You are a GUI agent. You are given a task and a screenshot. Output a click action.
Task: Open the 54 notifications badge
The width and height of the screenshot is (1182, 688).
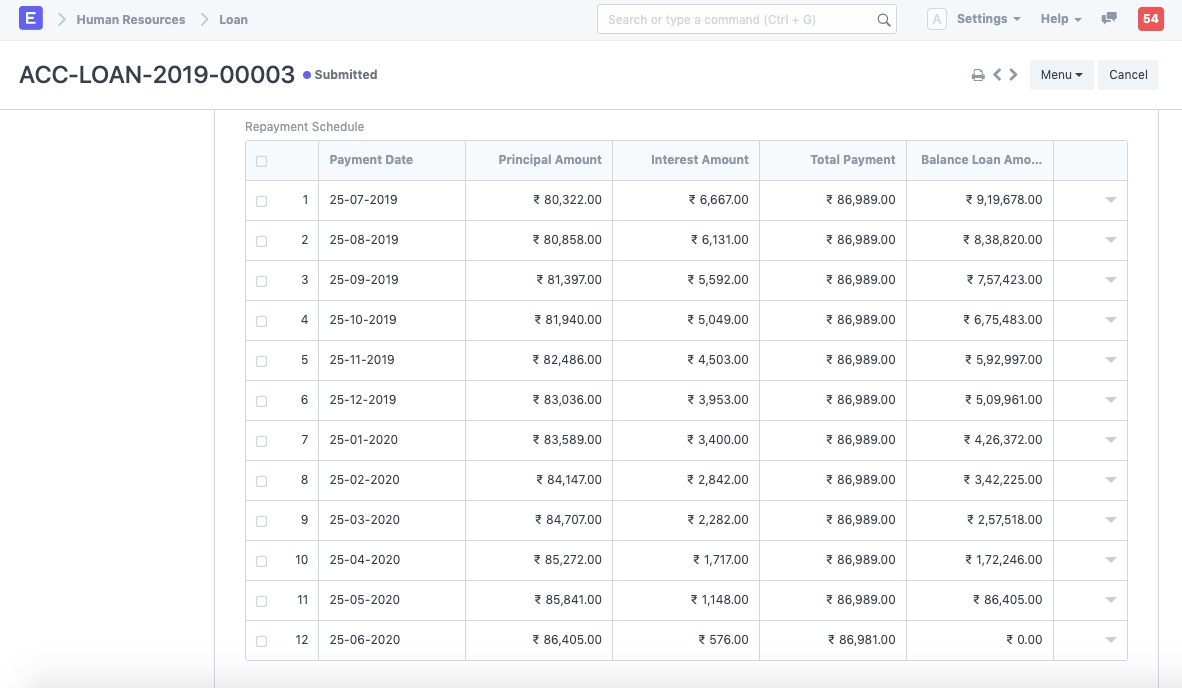(1150, 19)
